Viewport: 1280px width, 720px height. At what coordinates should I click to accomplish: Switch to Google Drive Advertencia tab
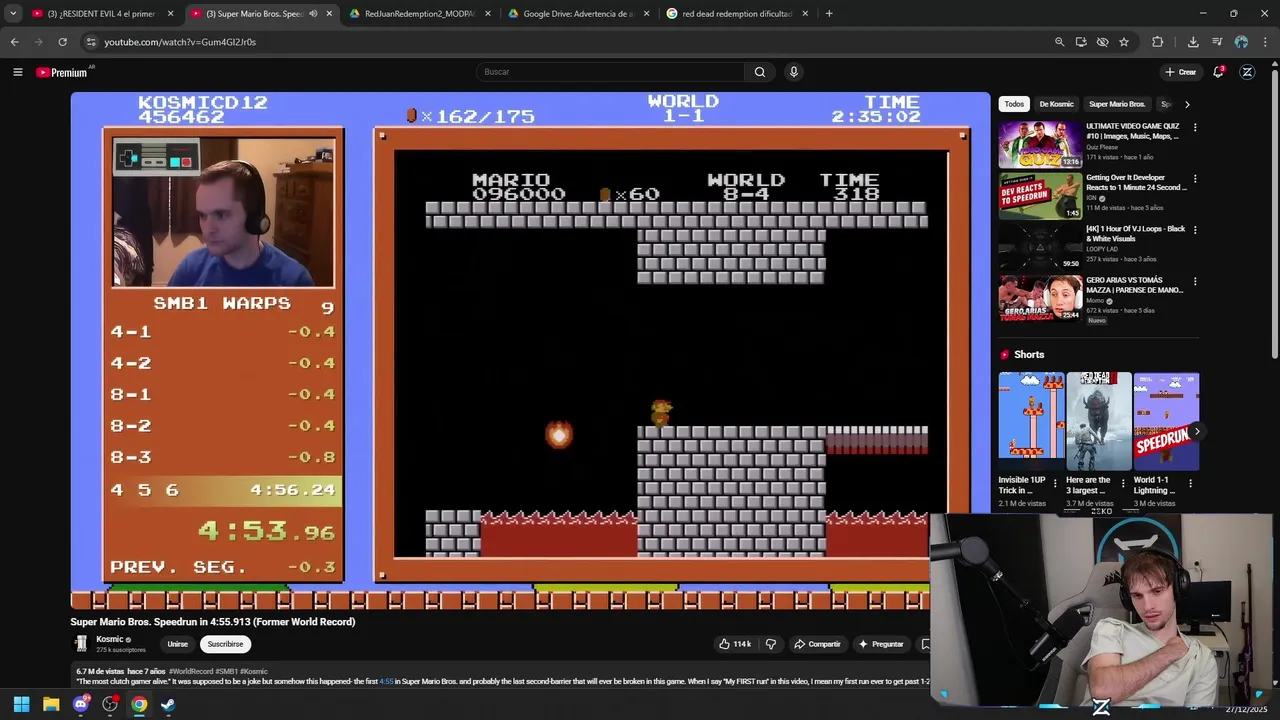578,14
